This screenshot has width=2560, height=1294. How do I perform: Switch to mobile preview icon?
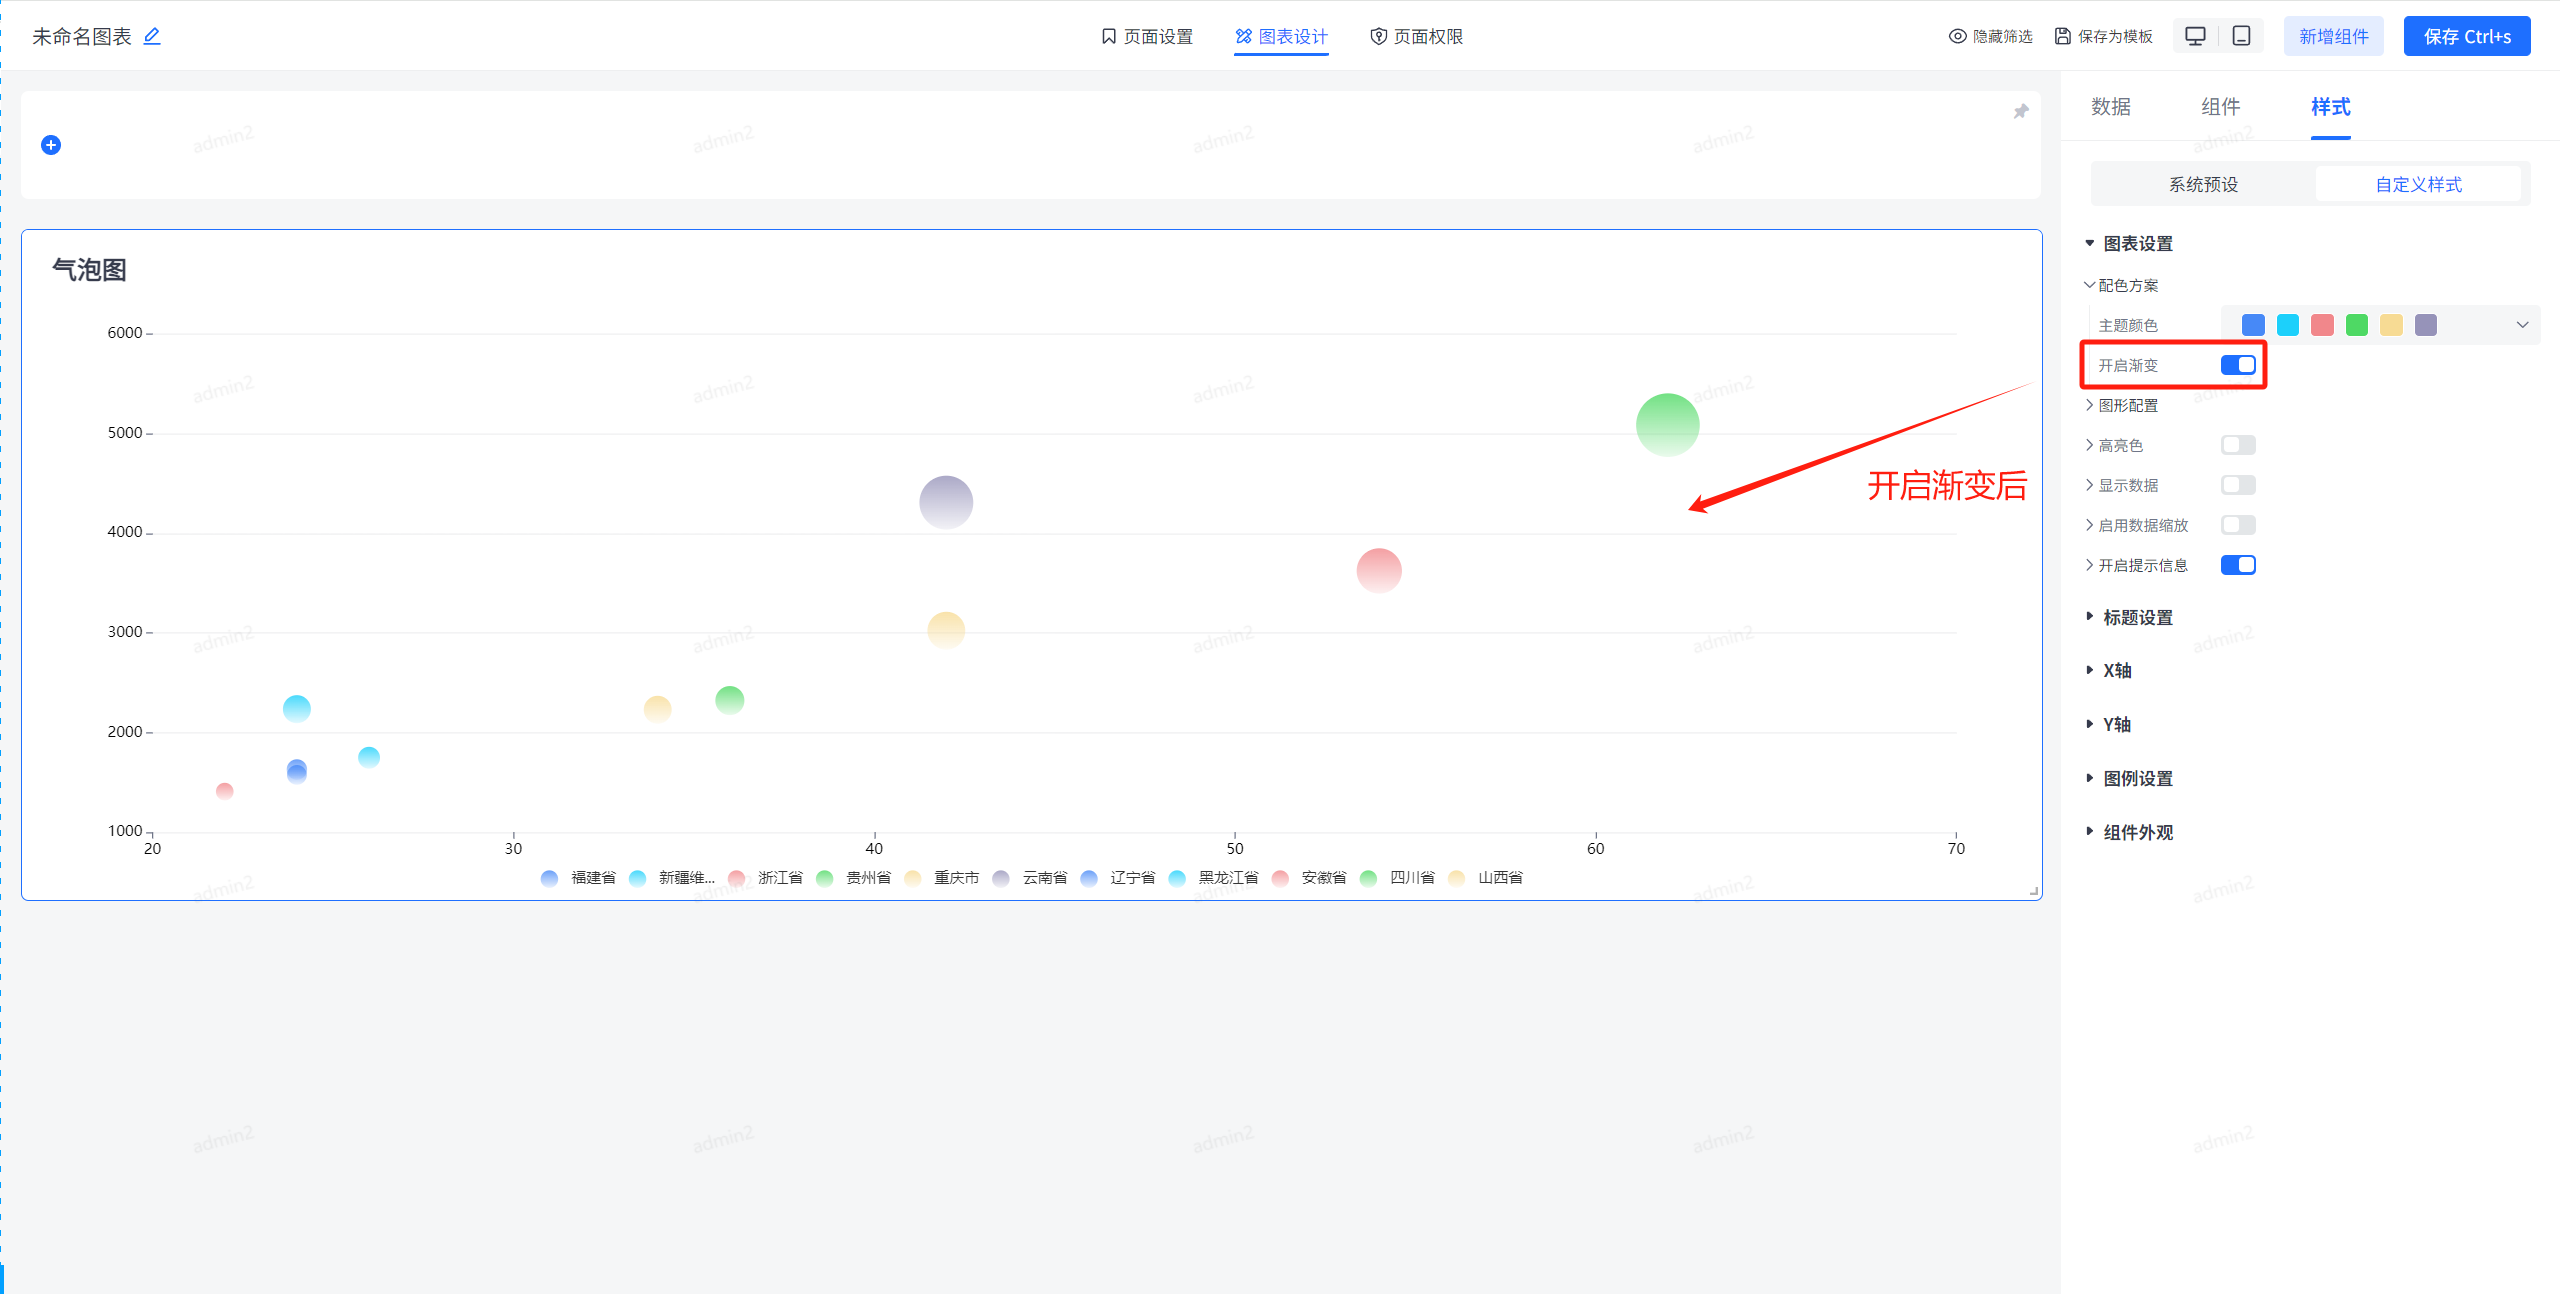(2242, 36)
